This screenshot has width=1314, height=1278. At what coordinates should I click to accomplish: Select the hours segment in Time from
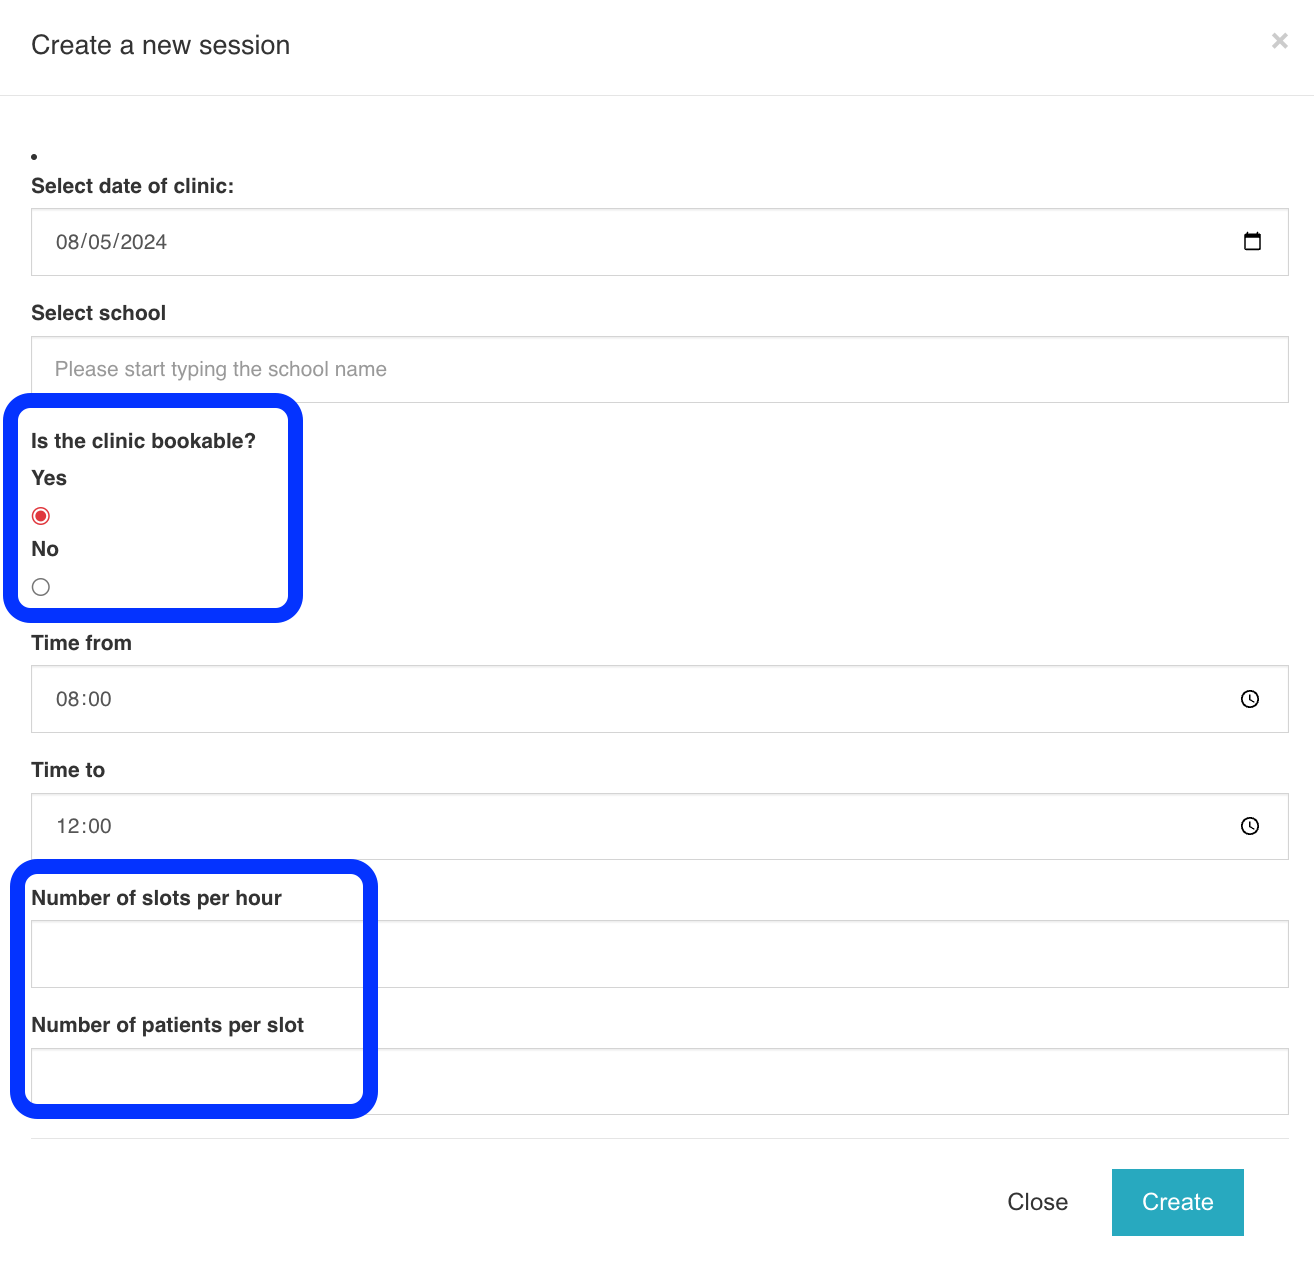tap(67, 699)
